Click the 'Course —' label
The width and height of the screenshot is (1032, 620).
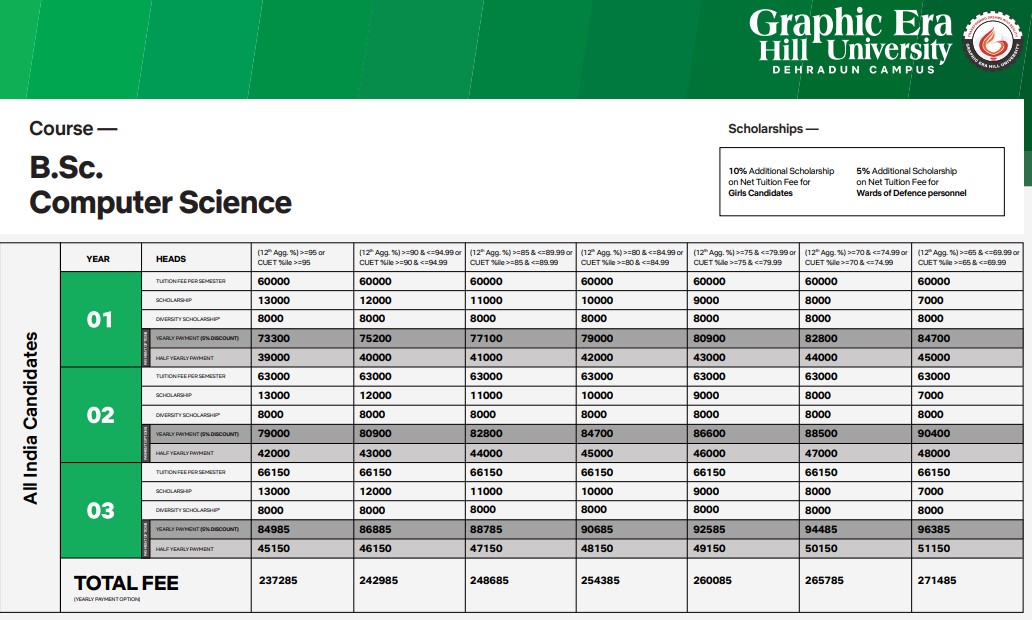pyautogui.click(x=73, y=128)
